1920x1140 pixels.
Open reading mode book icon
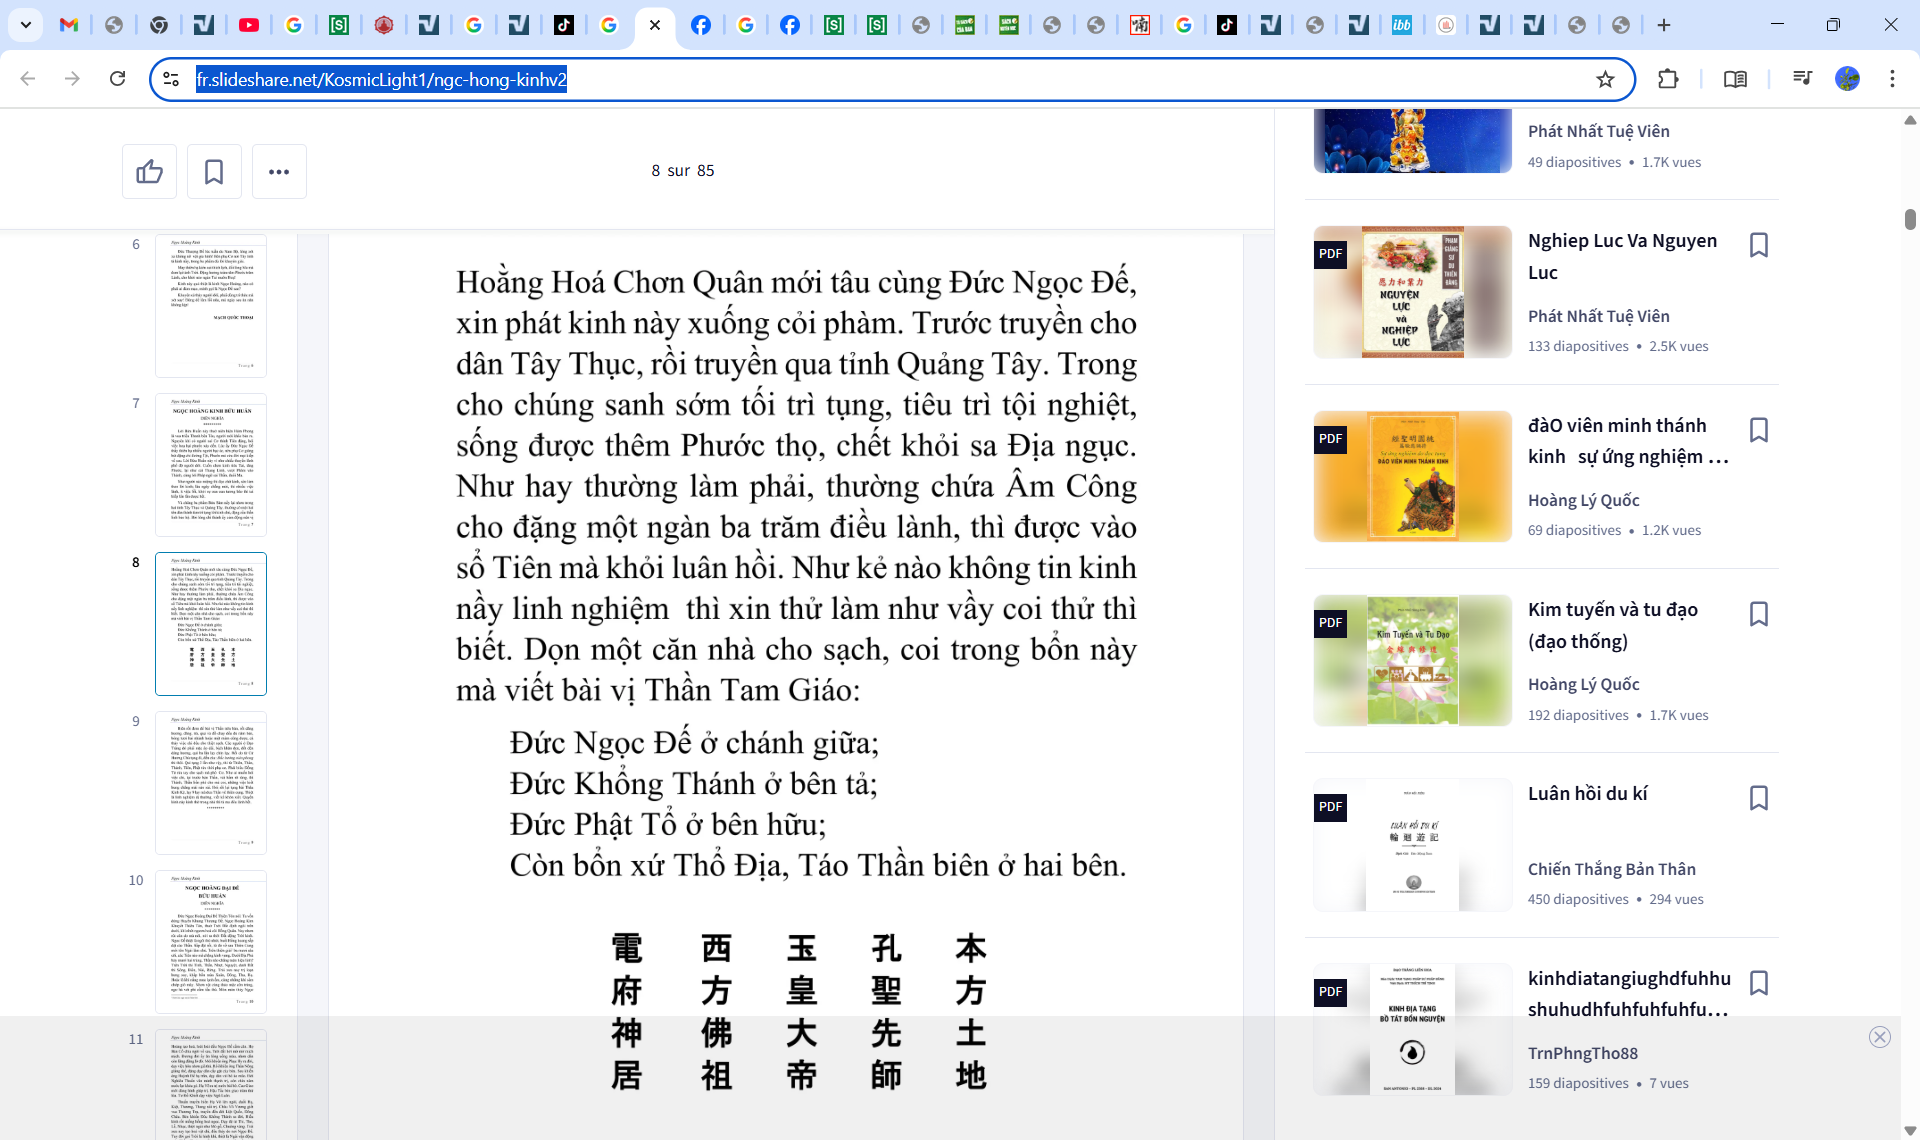click(1735, 79)
